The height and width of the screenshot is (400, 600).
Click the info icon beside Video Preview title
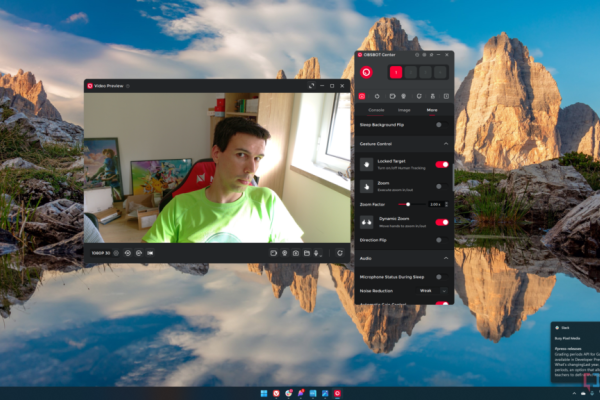click(x=128, y=86)
